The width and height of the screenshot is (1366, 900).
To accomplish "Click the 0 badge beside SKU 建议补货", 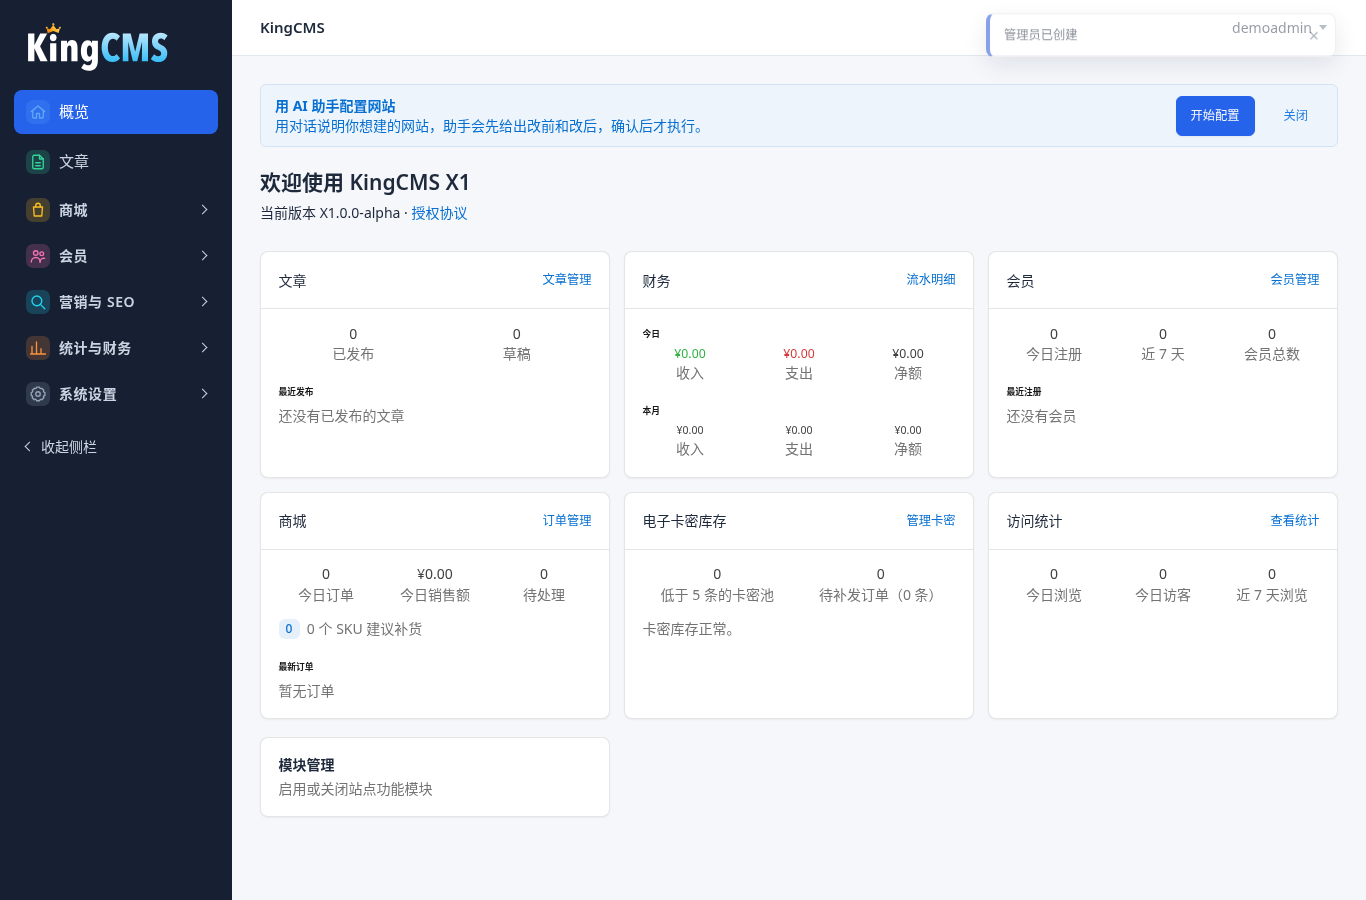I will click(x=289, y=629).
